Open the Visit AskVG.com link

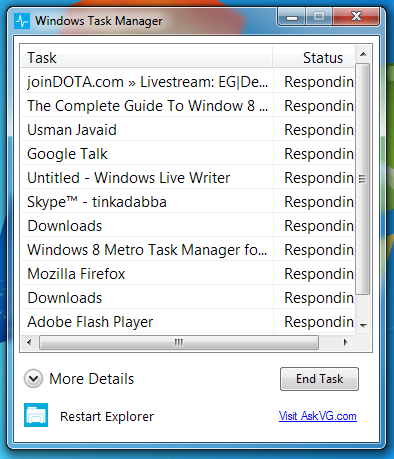318,416
